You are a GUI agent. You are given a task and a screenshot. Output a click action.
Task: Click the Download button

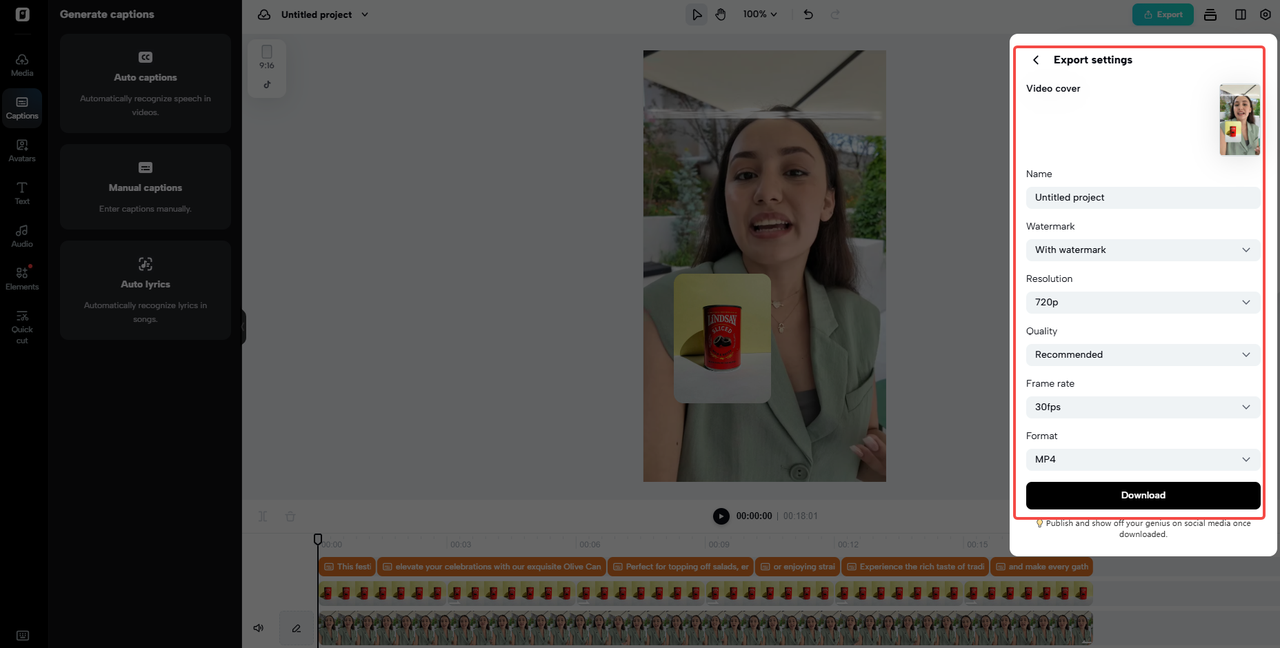coord(1142,495)
